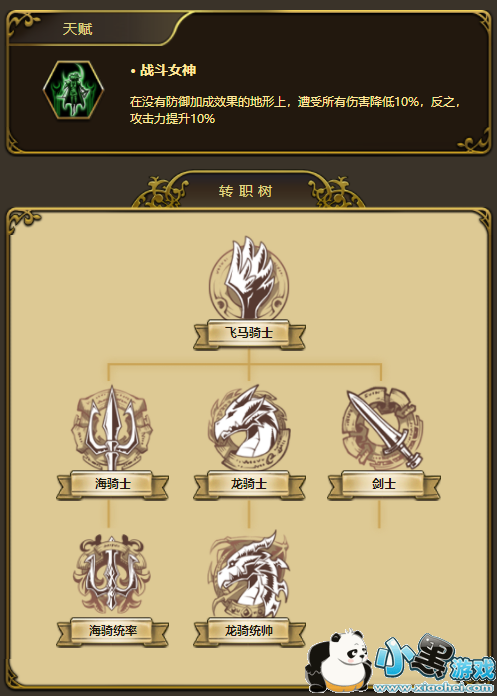The image size is (497, 696).
Task: Click the panda mascot logo
Action: (339, 661)
